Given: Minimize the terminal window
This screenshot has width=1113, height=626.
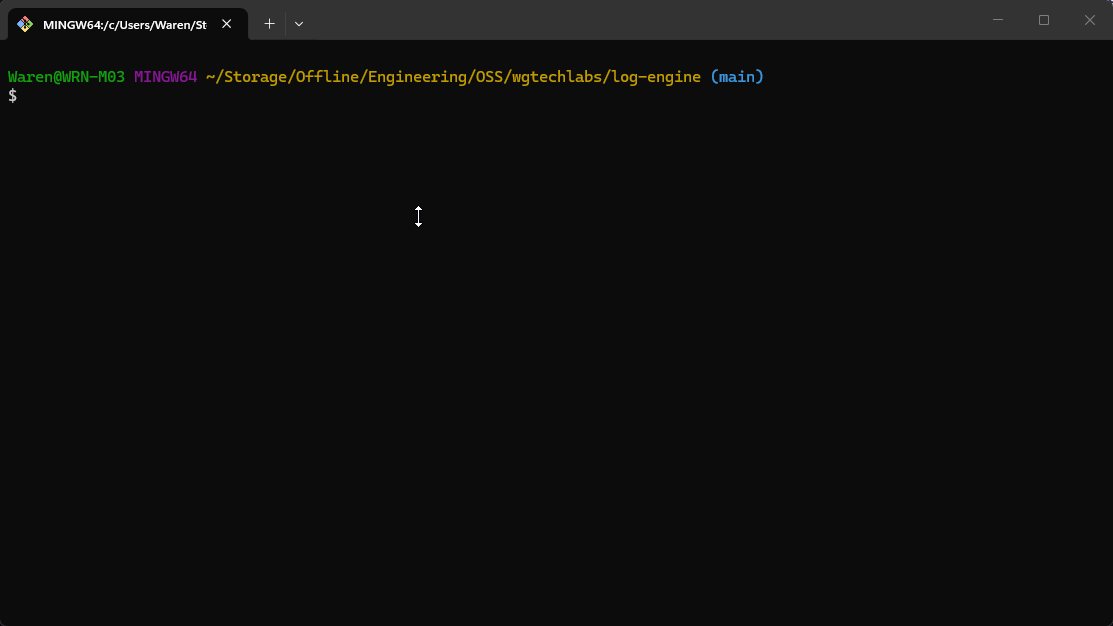Looking at the screenshot, I should (x=998, y=20).
